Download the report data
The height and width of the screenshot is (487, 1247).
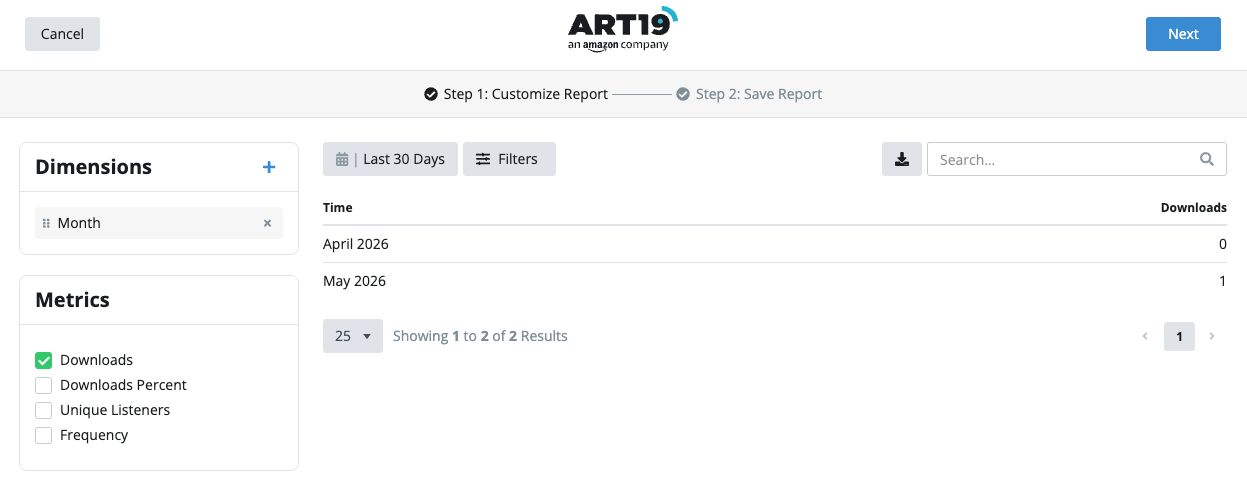click(902, 159)
